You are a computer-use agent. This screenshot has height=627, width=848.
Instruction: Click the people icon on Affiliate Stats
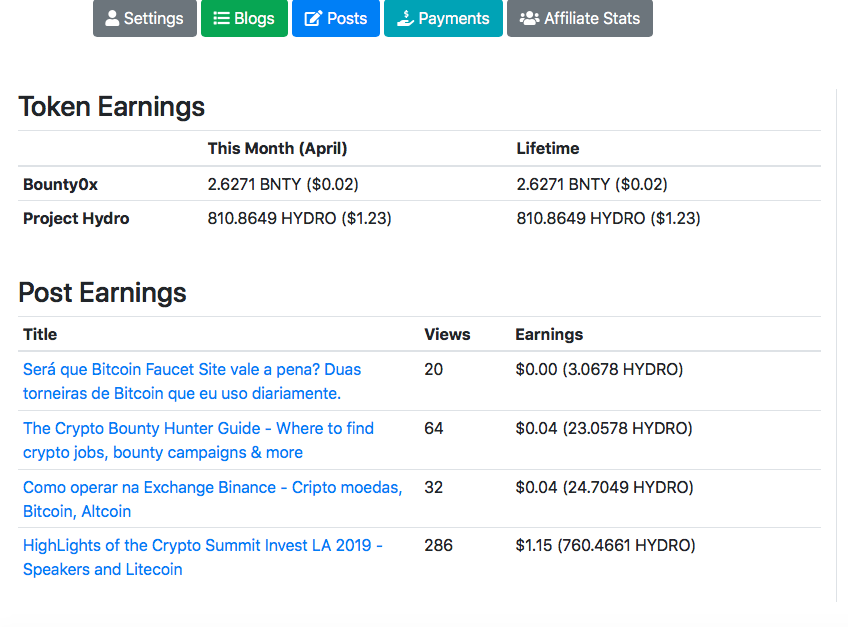pyautogui.click(x=530, y=19)
